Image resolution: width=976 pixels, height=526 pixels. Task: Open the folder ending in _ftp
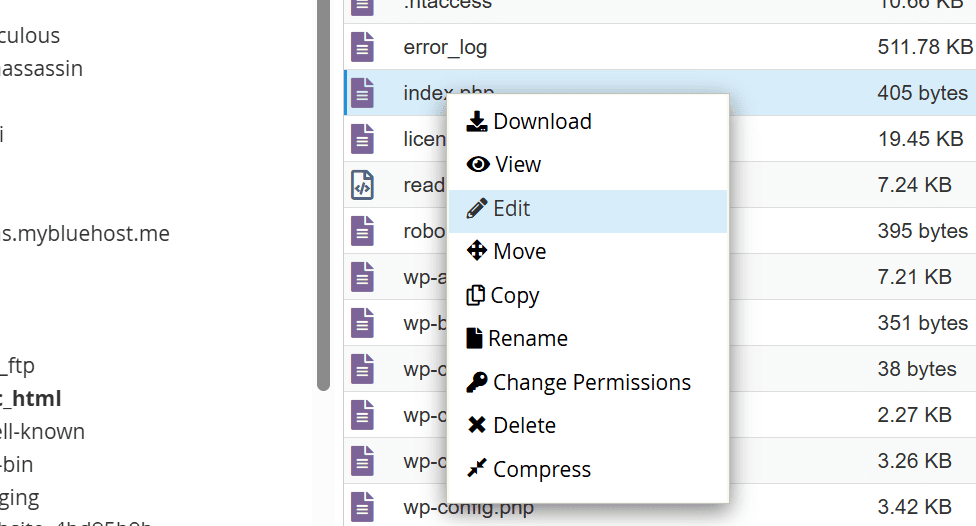[x=17, y=365]
